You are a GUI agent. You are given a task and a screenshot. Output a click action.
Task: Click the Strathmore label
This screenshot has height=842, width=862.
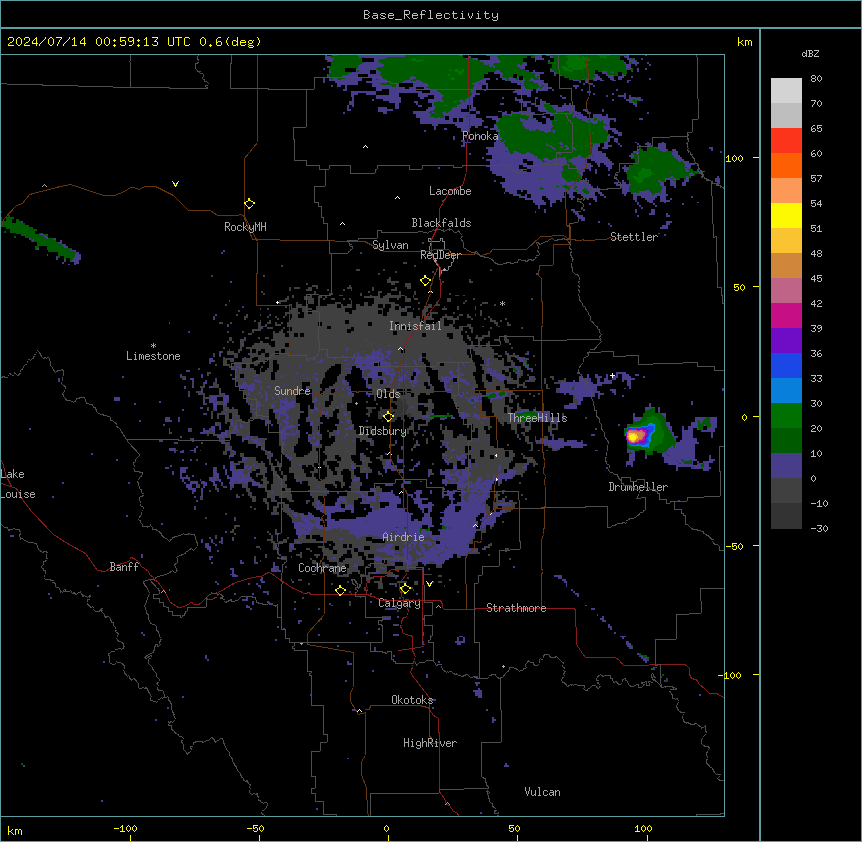(516, 608)
